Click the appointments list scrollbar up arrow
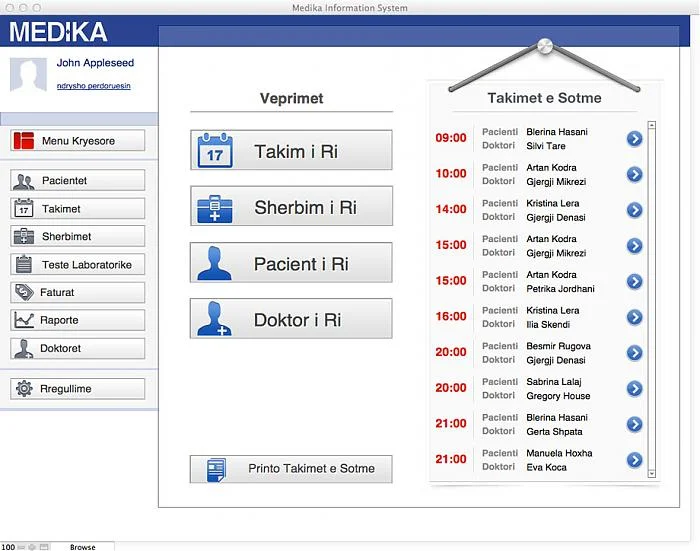The width and height of the screenshot is (700, 551). [652, 125]
